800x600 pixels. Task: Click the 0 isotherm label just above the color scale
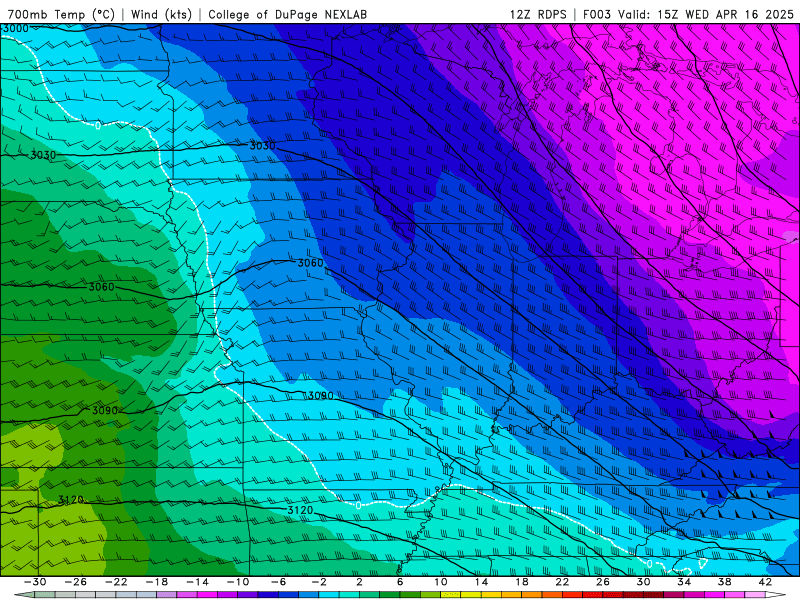[x=649, y=564]
